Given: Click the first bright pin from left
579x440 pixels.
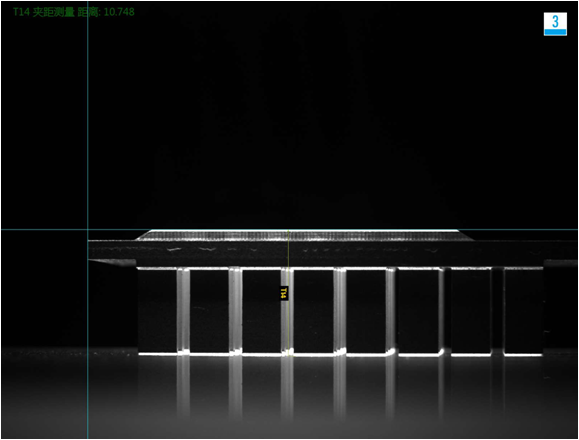Looking at the screenshot, I should pos(183,311).
